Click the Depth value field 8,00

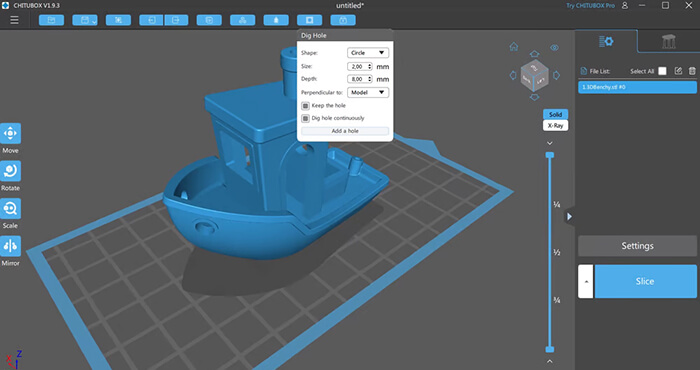[x=357, y=79]
